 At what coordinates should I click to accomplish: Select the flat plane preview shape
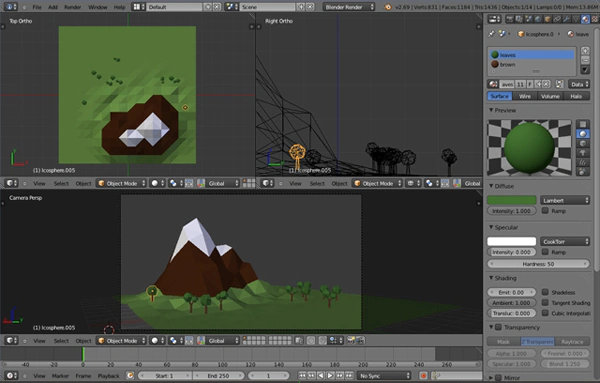click(x=583, y=124)
